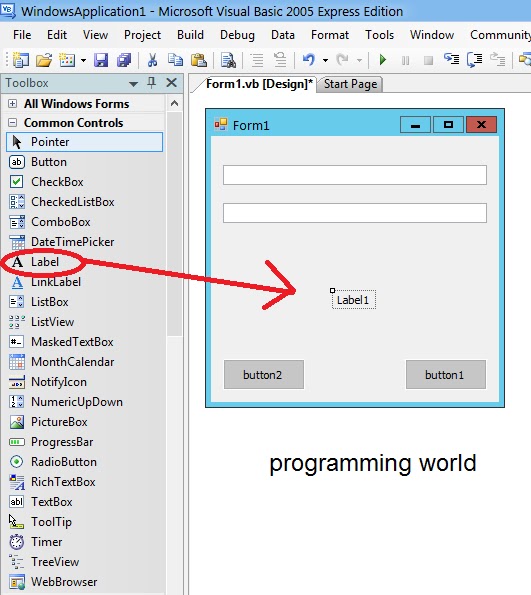Click the Add New Item toolbar icon
The width and height of the screenshot is (531, 595).
(67, 60)
